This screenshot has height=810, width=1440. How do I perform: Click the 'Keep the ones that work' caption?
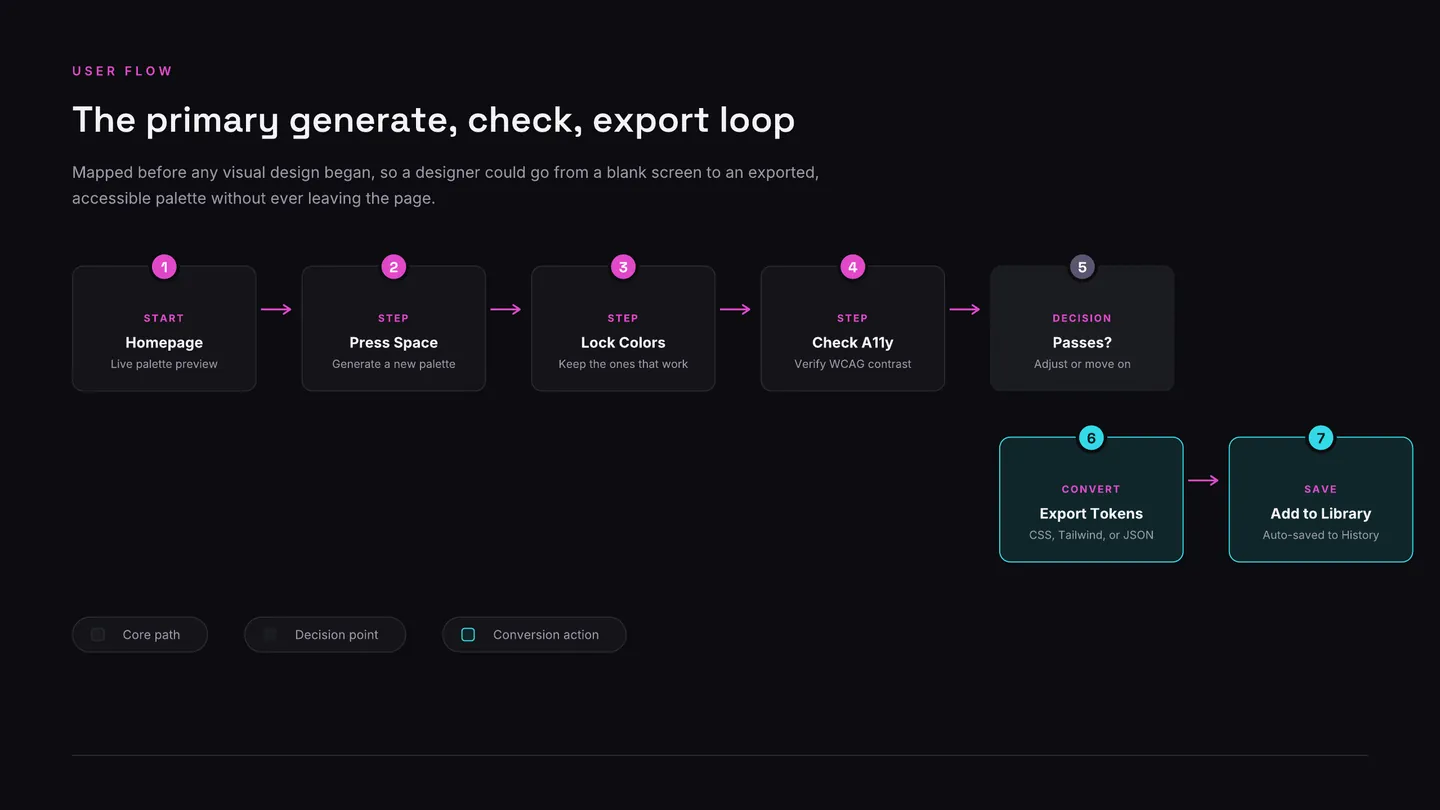(x=623, y=364)
